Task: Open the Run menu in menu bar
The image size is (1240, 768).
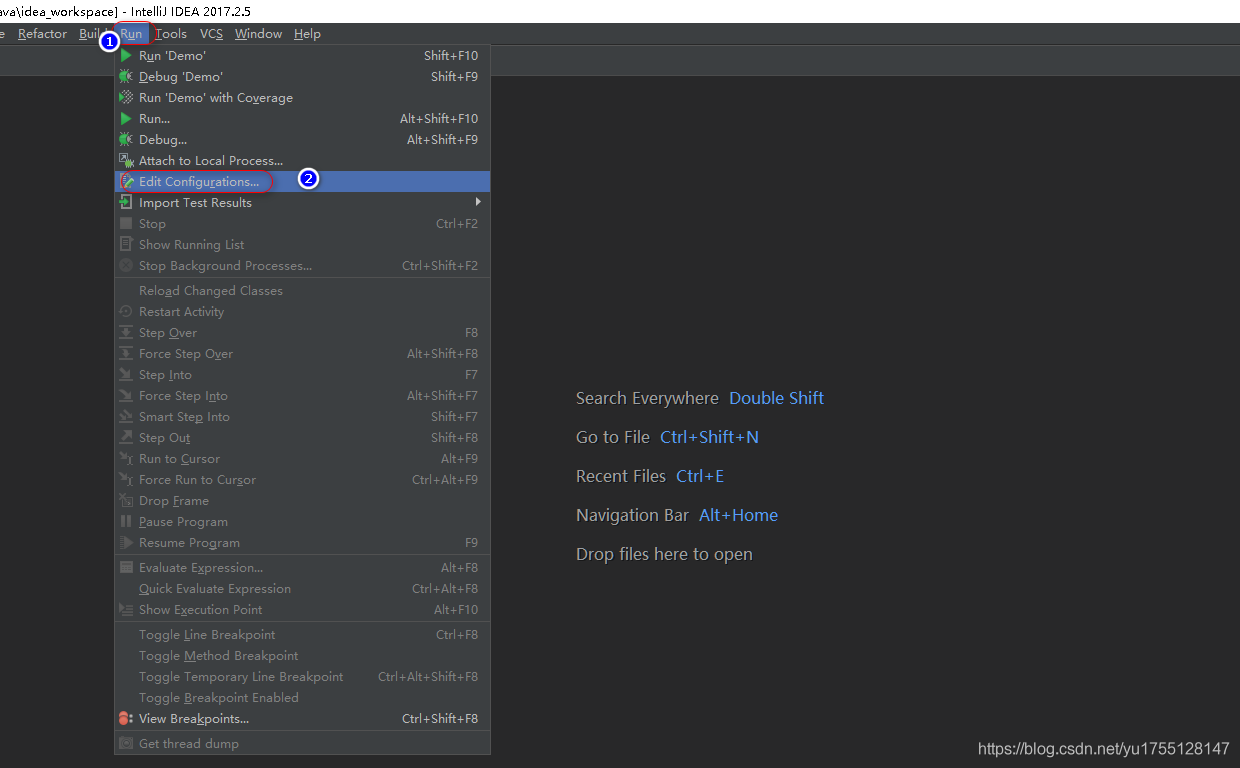Action: 132,34
